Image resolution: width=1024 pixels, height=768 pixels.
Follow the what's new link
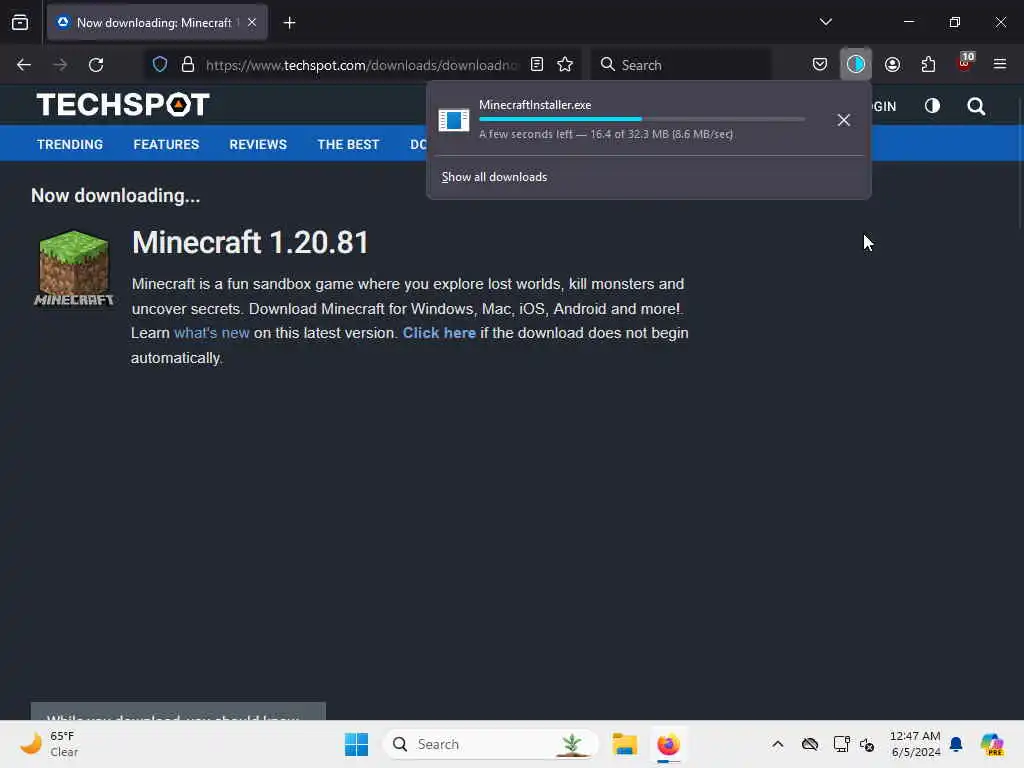(212, 333)
